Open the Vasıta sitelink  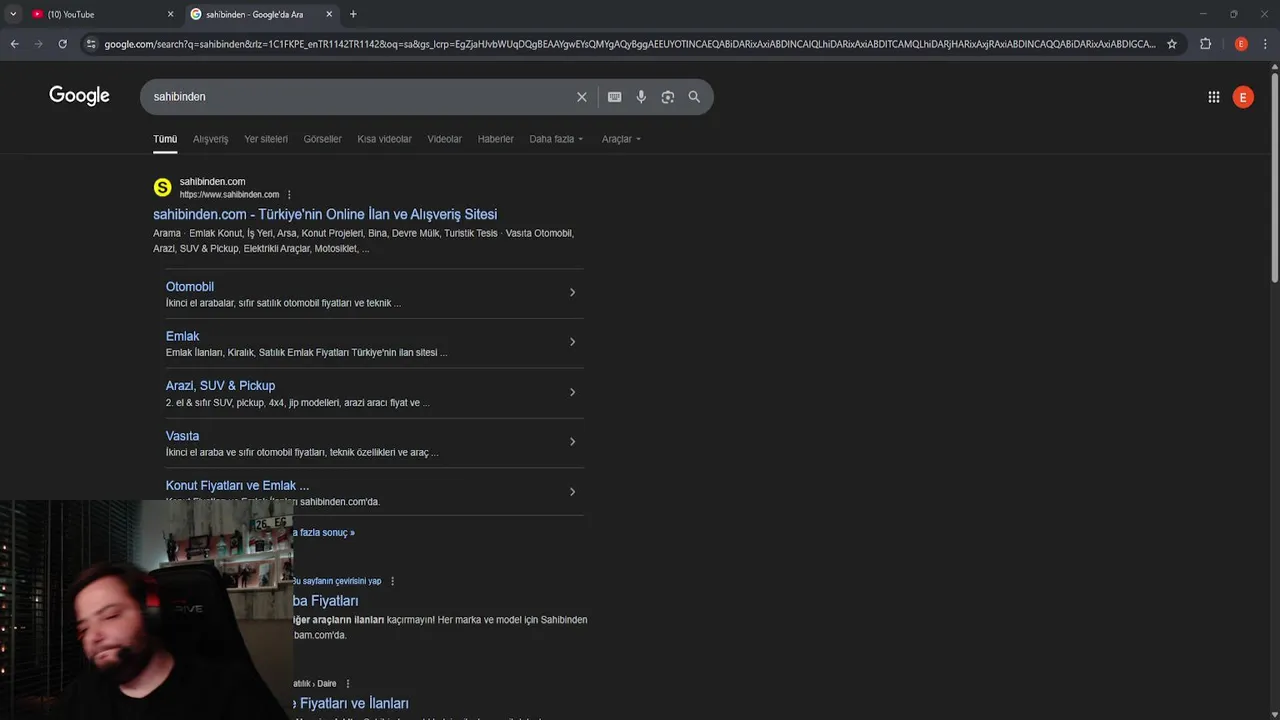(182, 436)
